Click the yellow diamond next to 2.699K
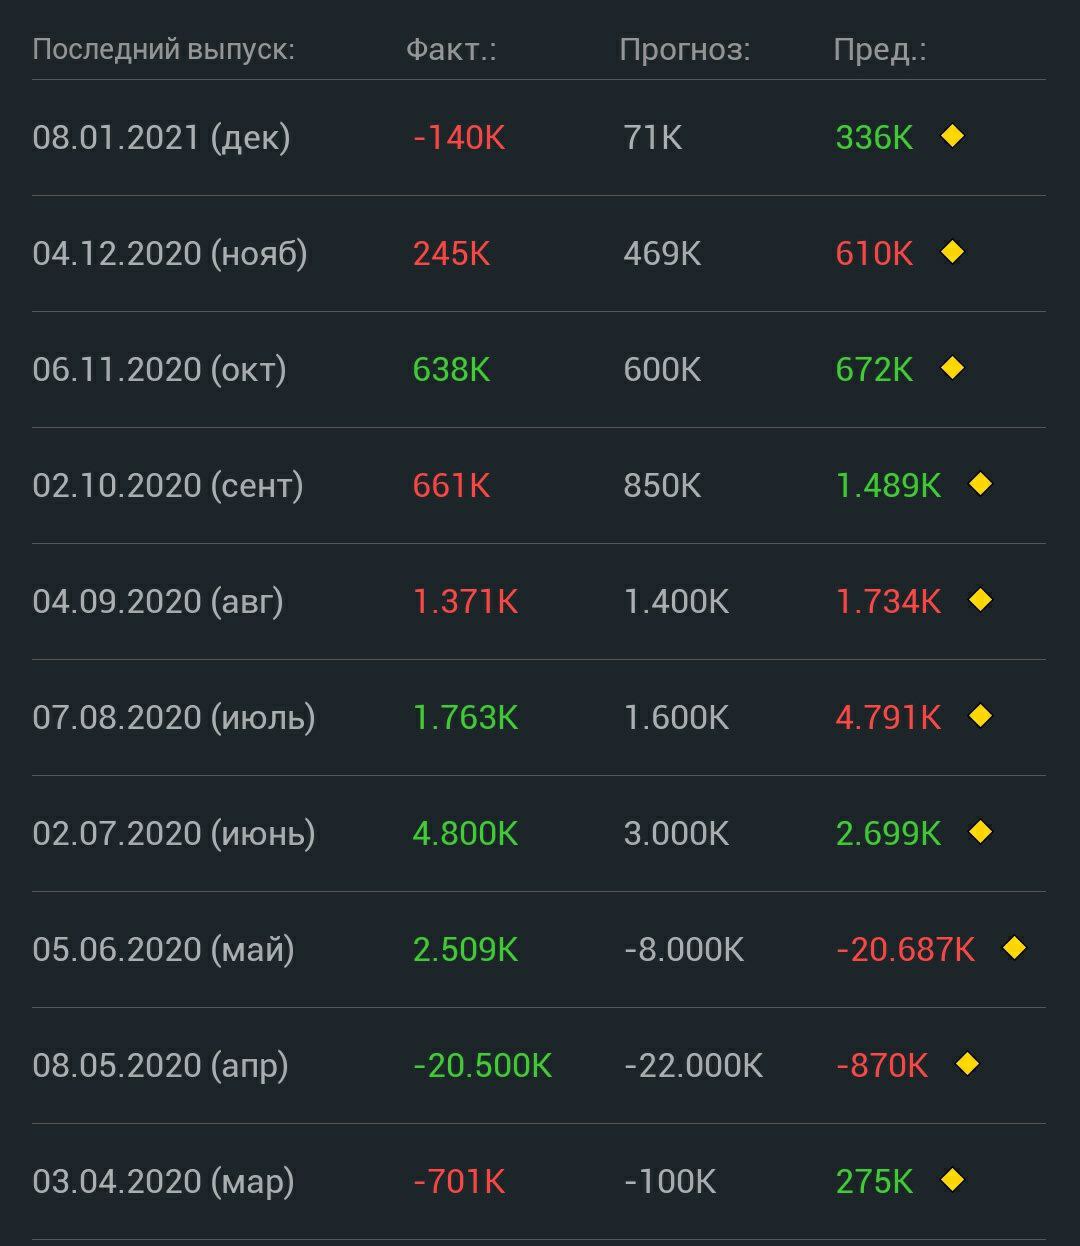This screenshot has height=1246, width=1080. [980, 832]
